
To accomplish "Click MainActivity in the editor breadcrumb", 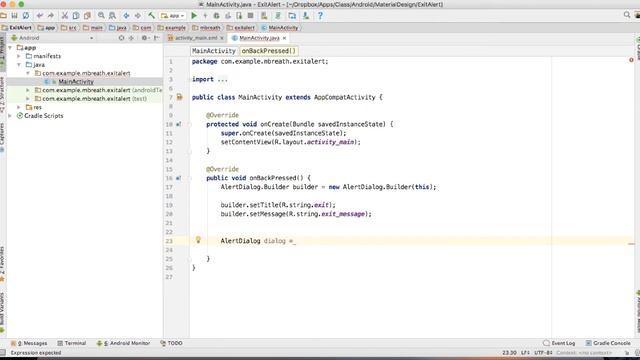I will pos(213,51).
